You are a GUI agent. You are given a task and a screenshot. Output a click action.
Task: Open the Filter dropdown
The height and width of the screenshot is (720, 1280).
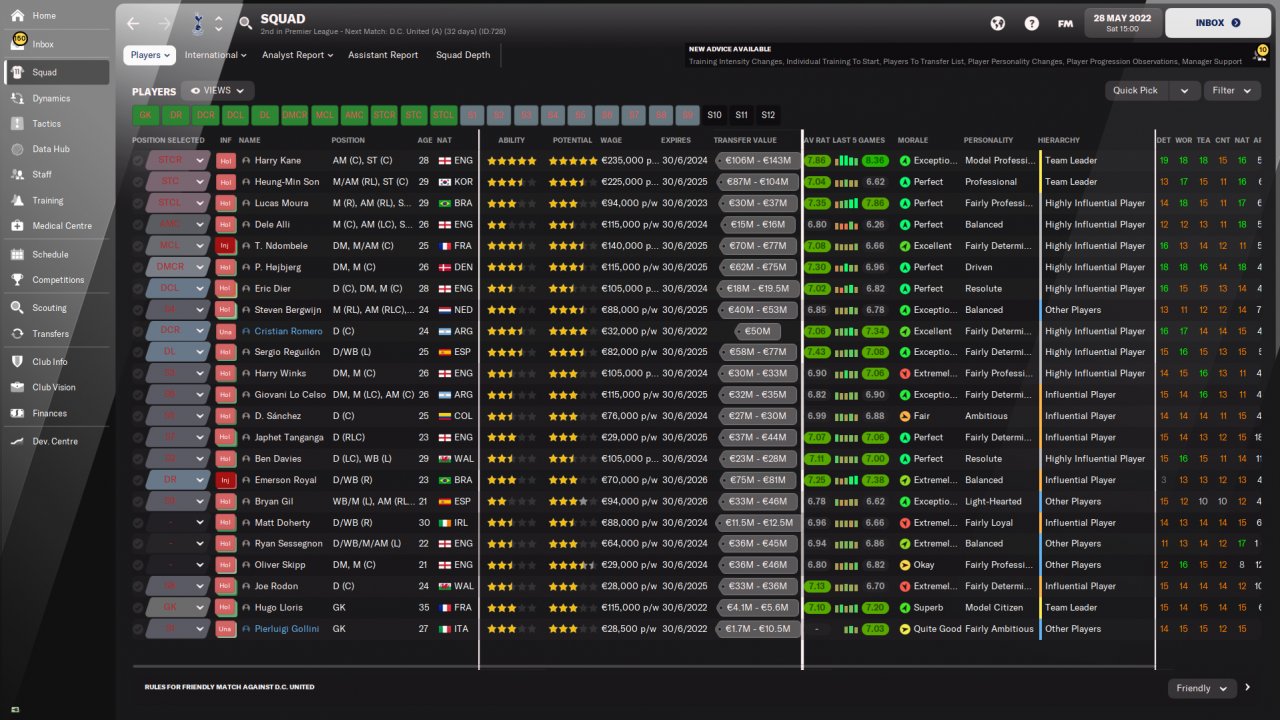click(x=1231, y=91)
